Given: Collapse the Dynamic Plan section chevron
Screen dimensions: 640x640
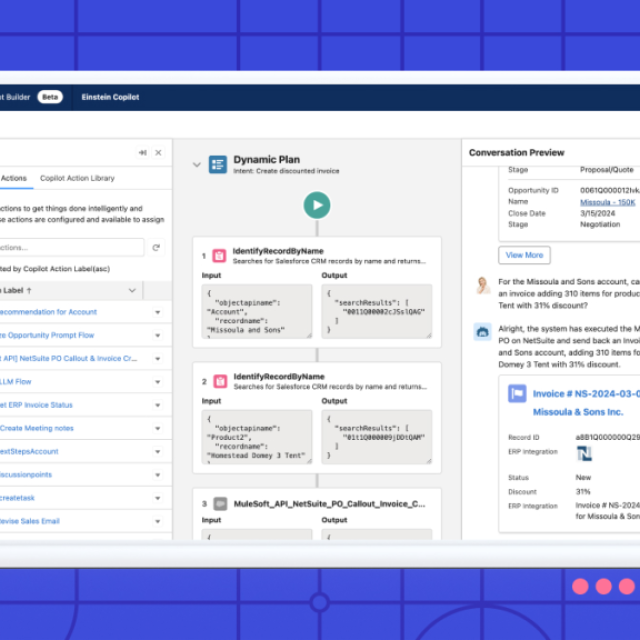Looking at the screenshot, I should point(197,165).
